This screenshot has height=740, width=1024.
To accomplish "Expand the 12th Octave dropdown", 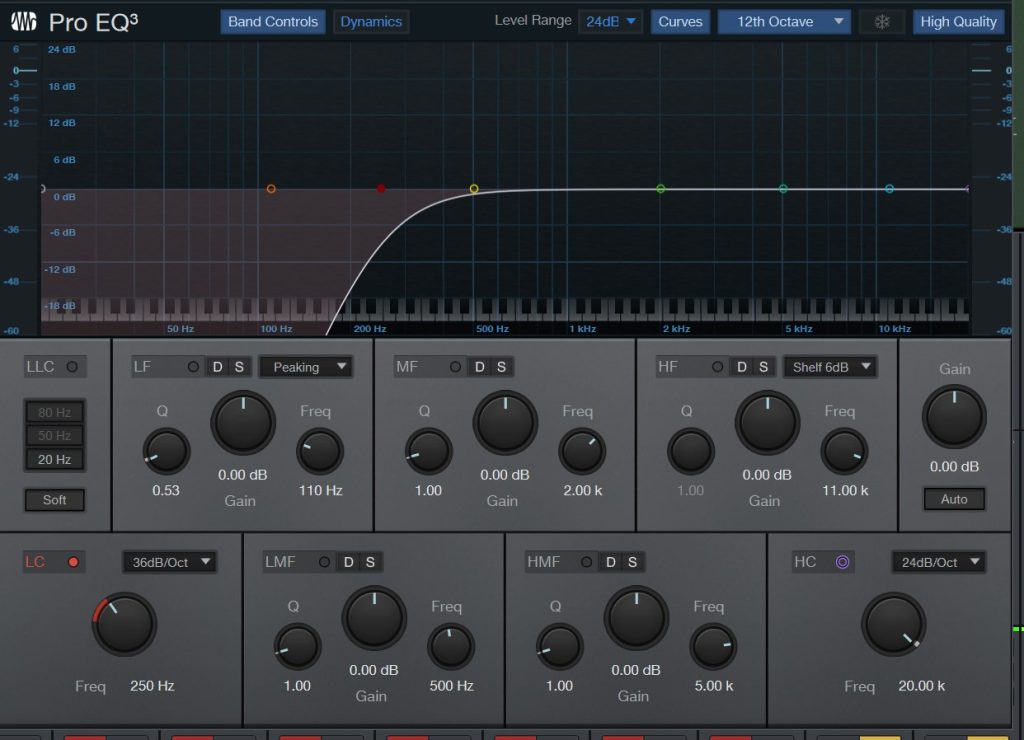I will pos(784,21).
